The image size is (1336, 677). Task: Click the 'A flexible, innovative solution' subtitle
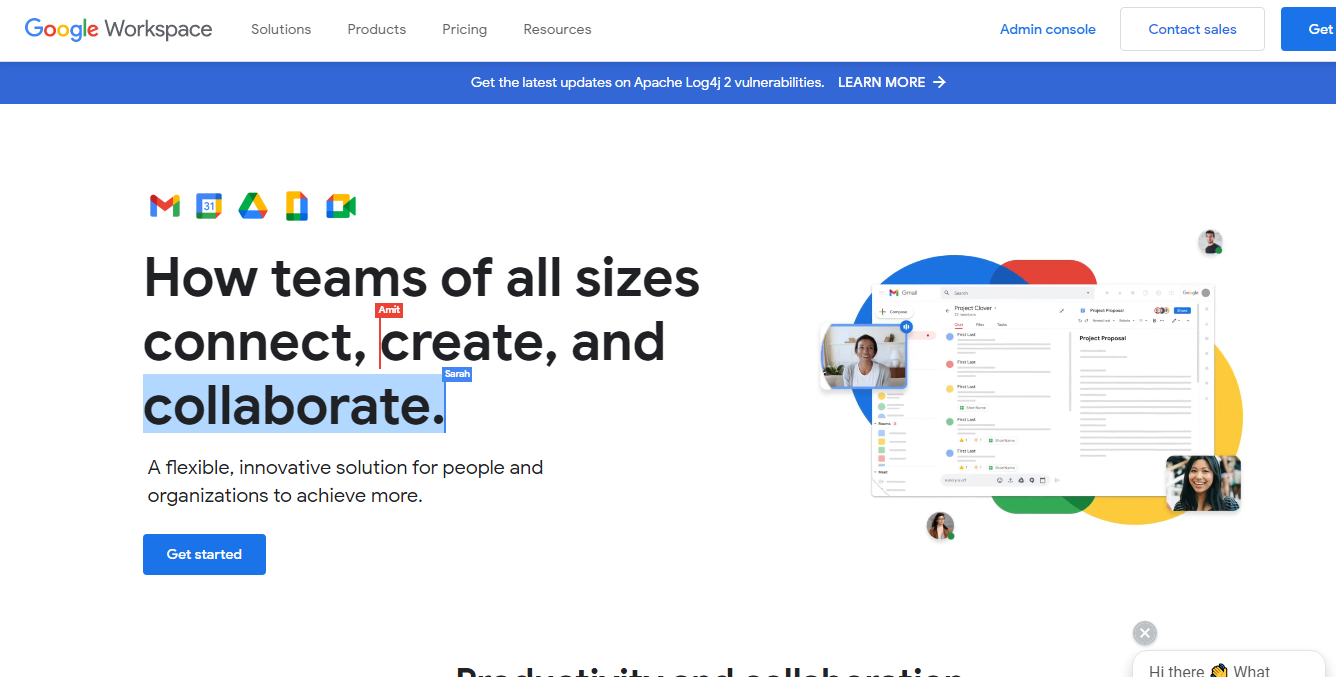click(345, 481)
